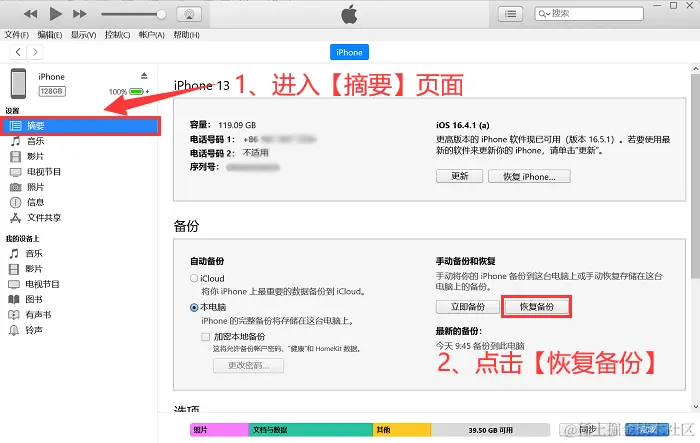Screen dimensions: 700x443
Task: Open 照片 in settings sidebar
Action: [35, 187]
